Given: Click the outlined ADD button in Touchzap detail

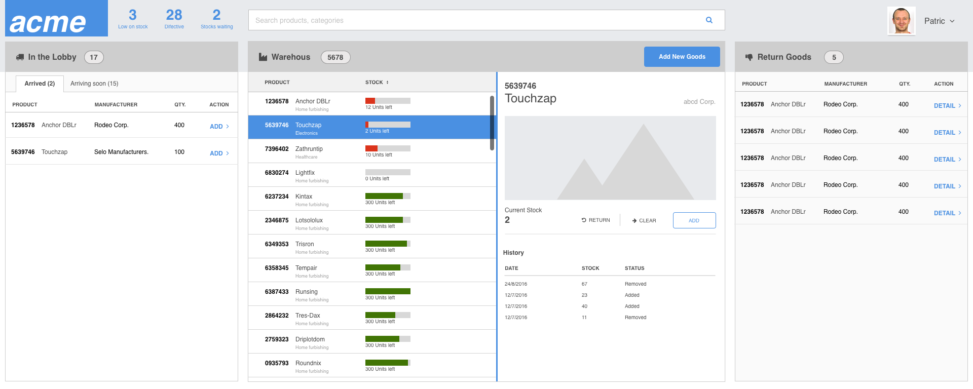Looking at the screenshot, I should (694, 220).
